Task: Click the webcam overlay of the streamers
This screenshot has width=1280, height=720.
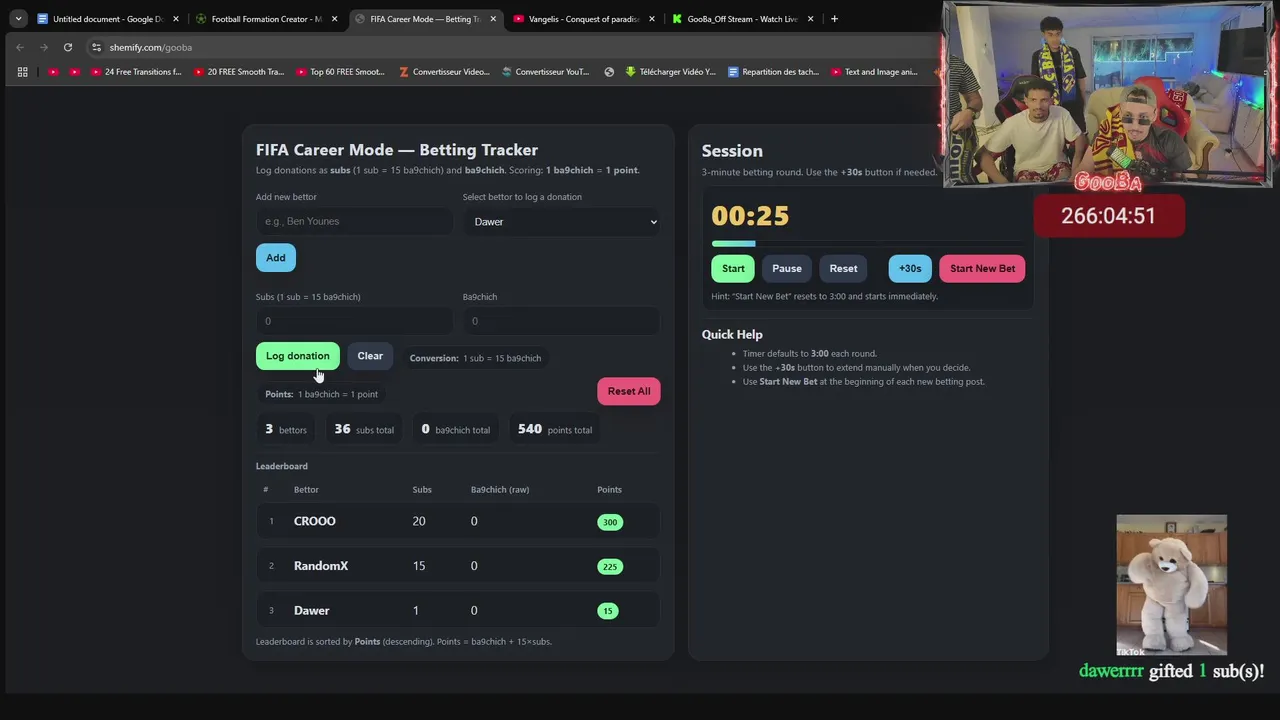Action: click(x=1107, y=95)
